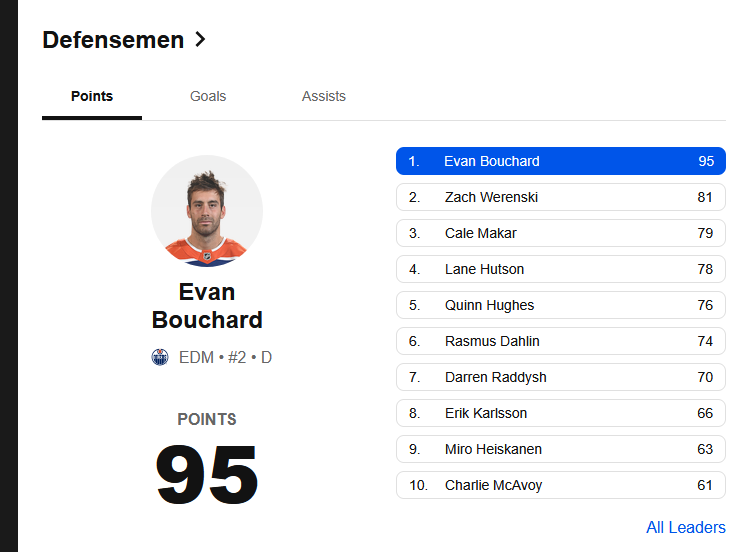This screenshot has height=552, width=742.
Task: Open the Defensemen section chevron arrow
Action: (201, 39)
